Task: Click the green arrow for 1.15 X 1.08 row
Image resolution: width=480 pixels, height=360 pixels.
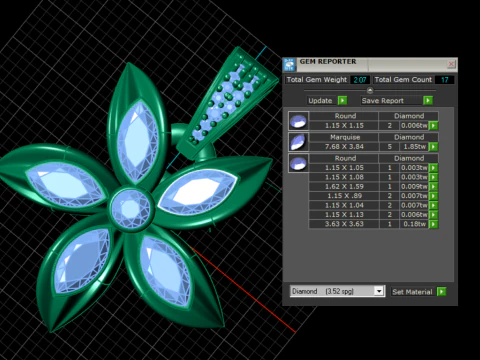Action: (x=433, y=177)
